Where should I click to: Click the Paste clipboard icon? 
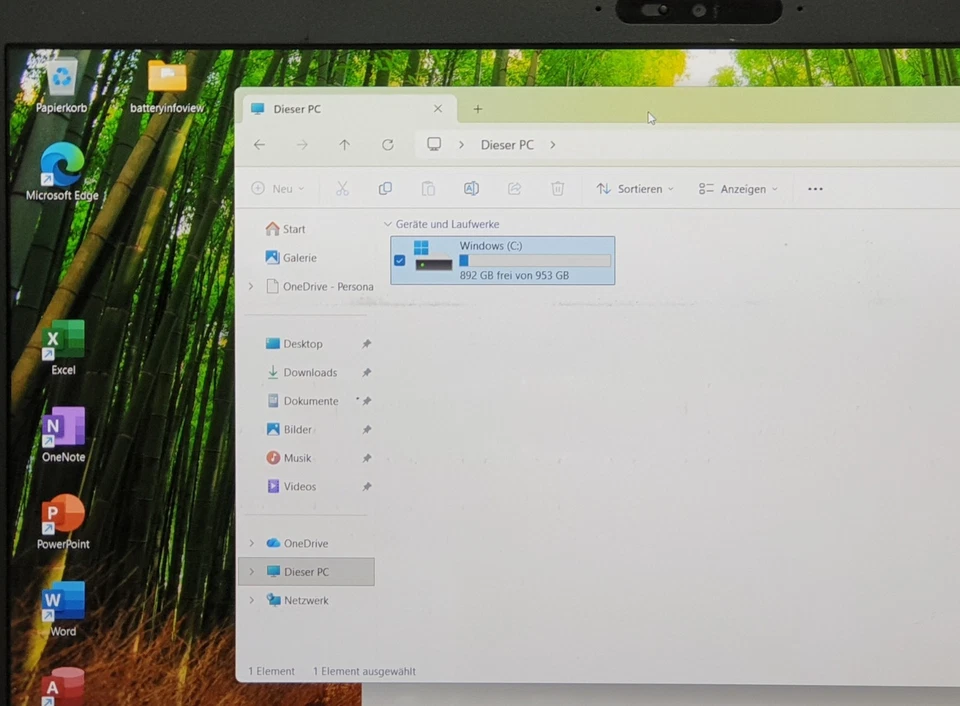(428, 189)
